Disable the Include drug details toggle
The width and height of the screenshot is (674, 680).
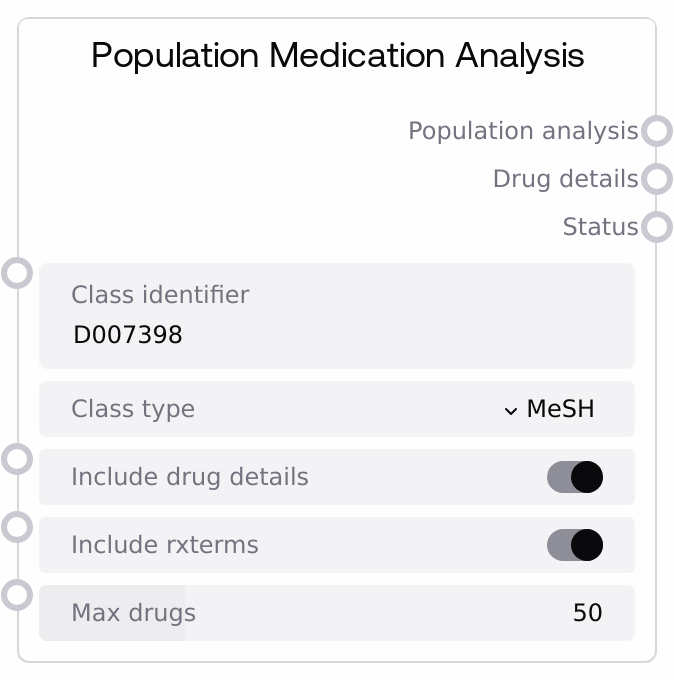(x=575, y=477)
